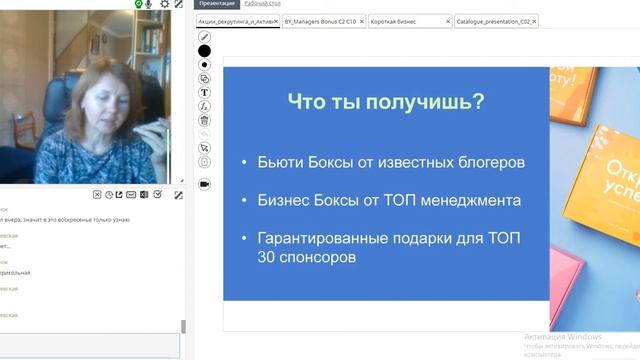Click the chat message input field
Screen dimensions: 640x360
89,346
